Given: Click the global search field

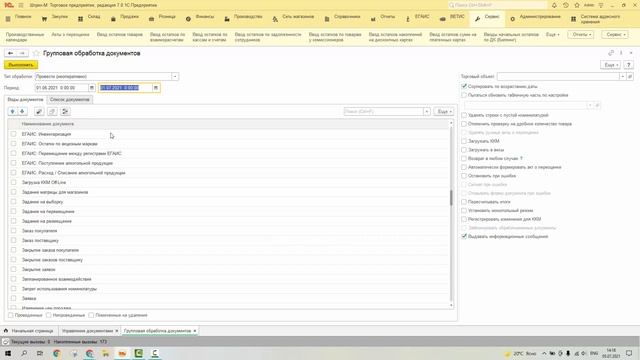Looking at the screenshot, I should click(497, 5).
